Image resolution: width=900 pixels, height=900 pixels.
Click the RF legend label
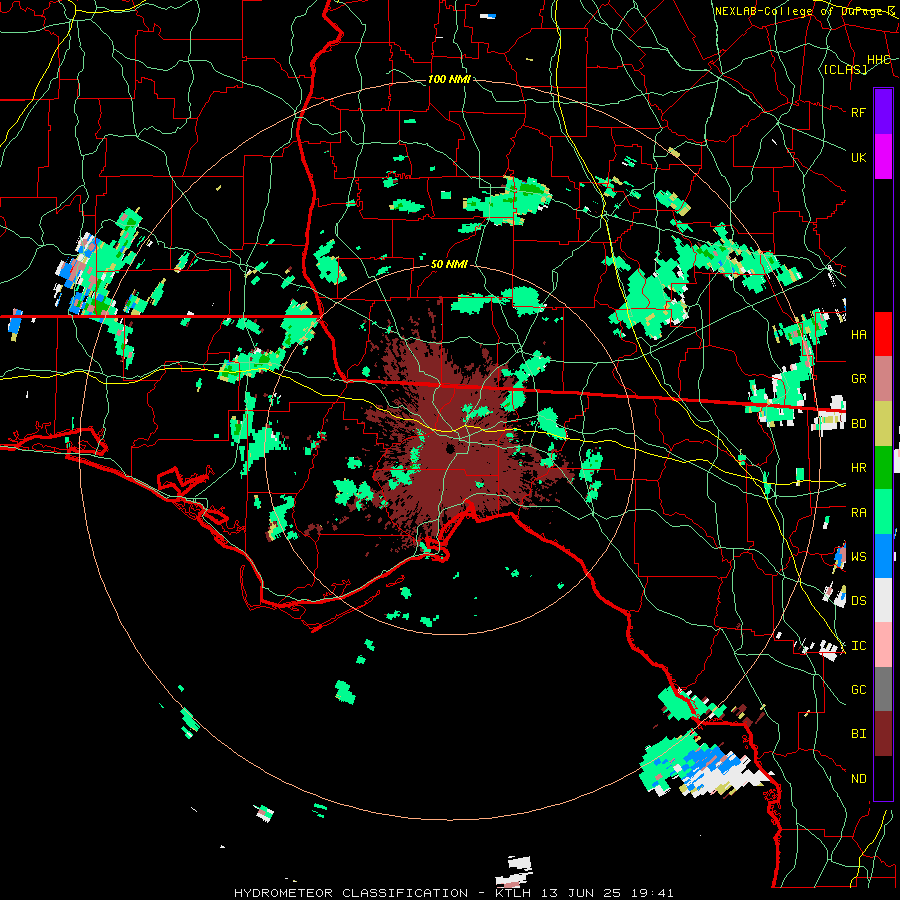click(x=858, y=112)
